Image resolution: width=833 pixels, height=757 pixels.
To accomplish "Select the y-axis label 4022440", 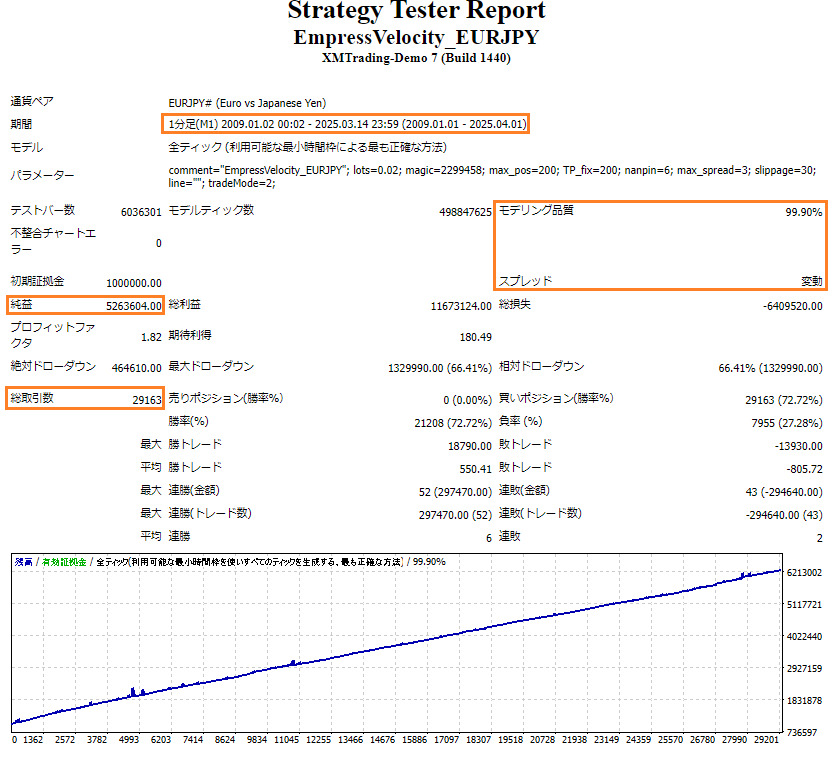I will coord(804,636).
